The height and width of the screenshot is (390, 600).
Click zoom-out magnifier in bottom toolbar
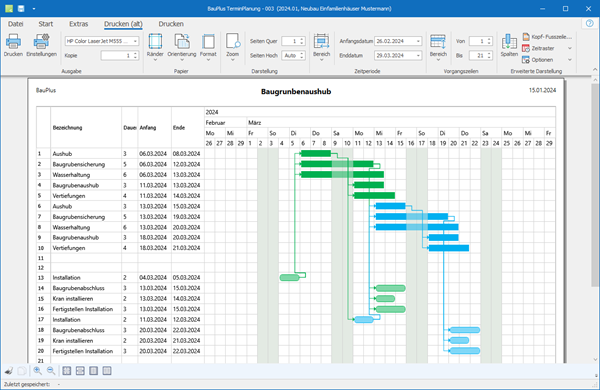tap(51, 370)
